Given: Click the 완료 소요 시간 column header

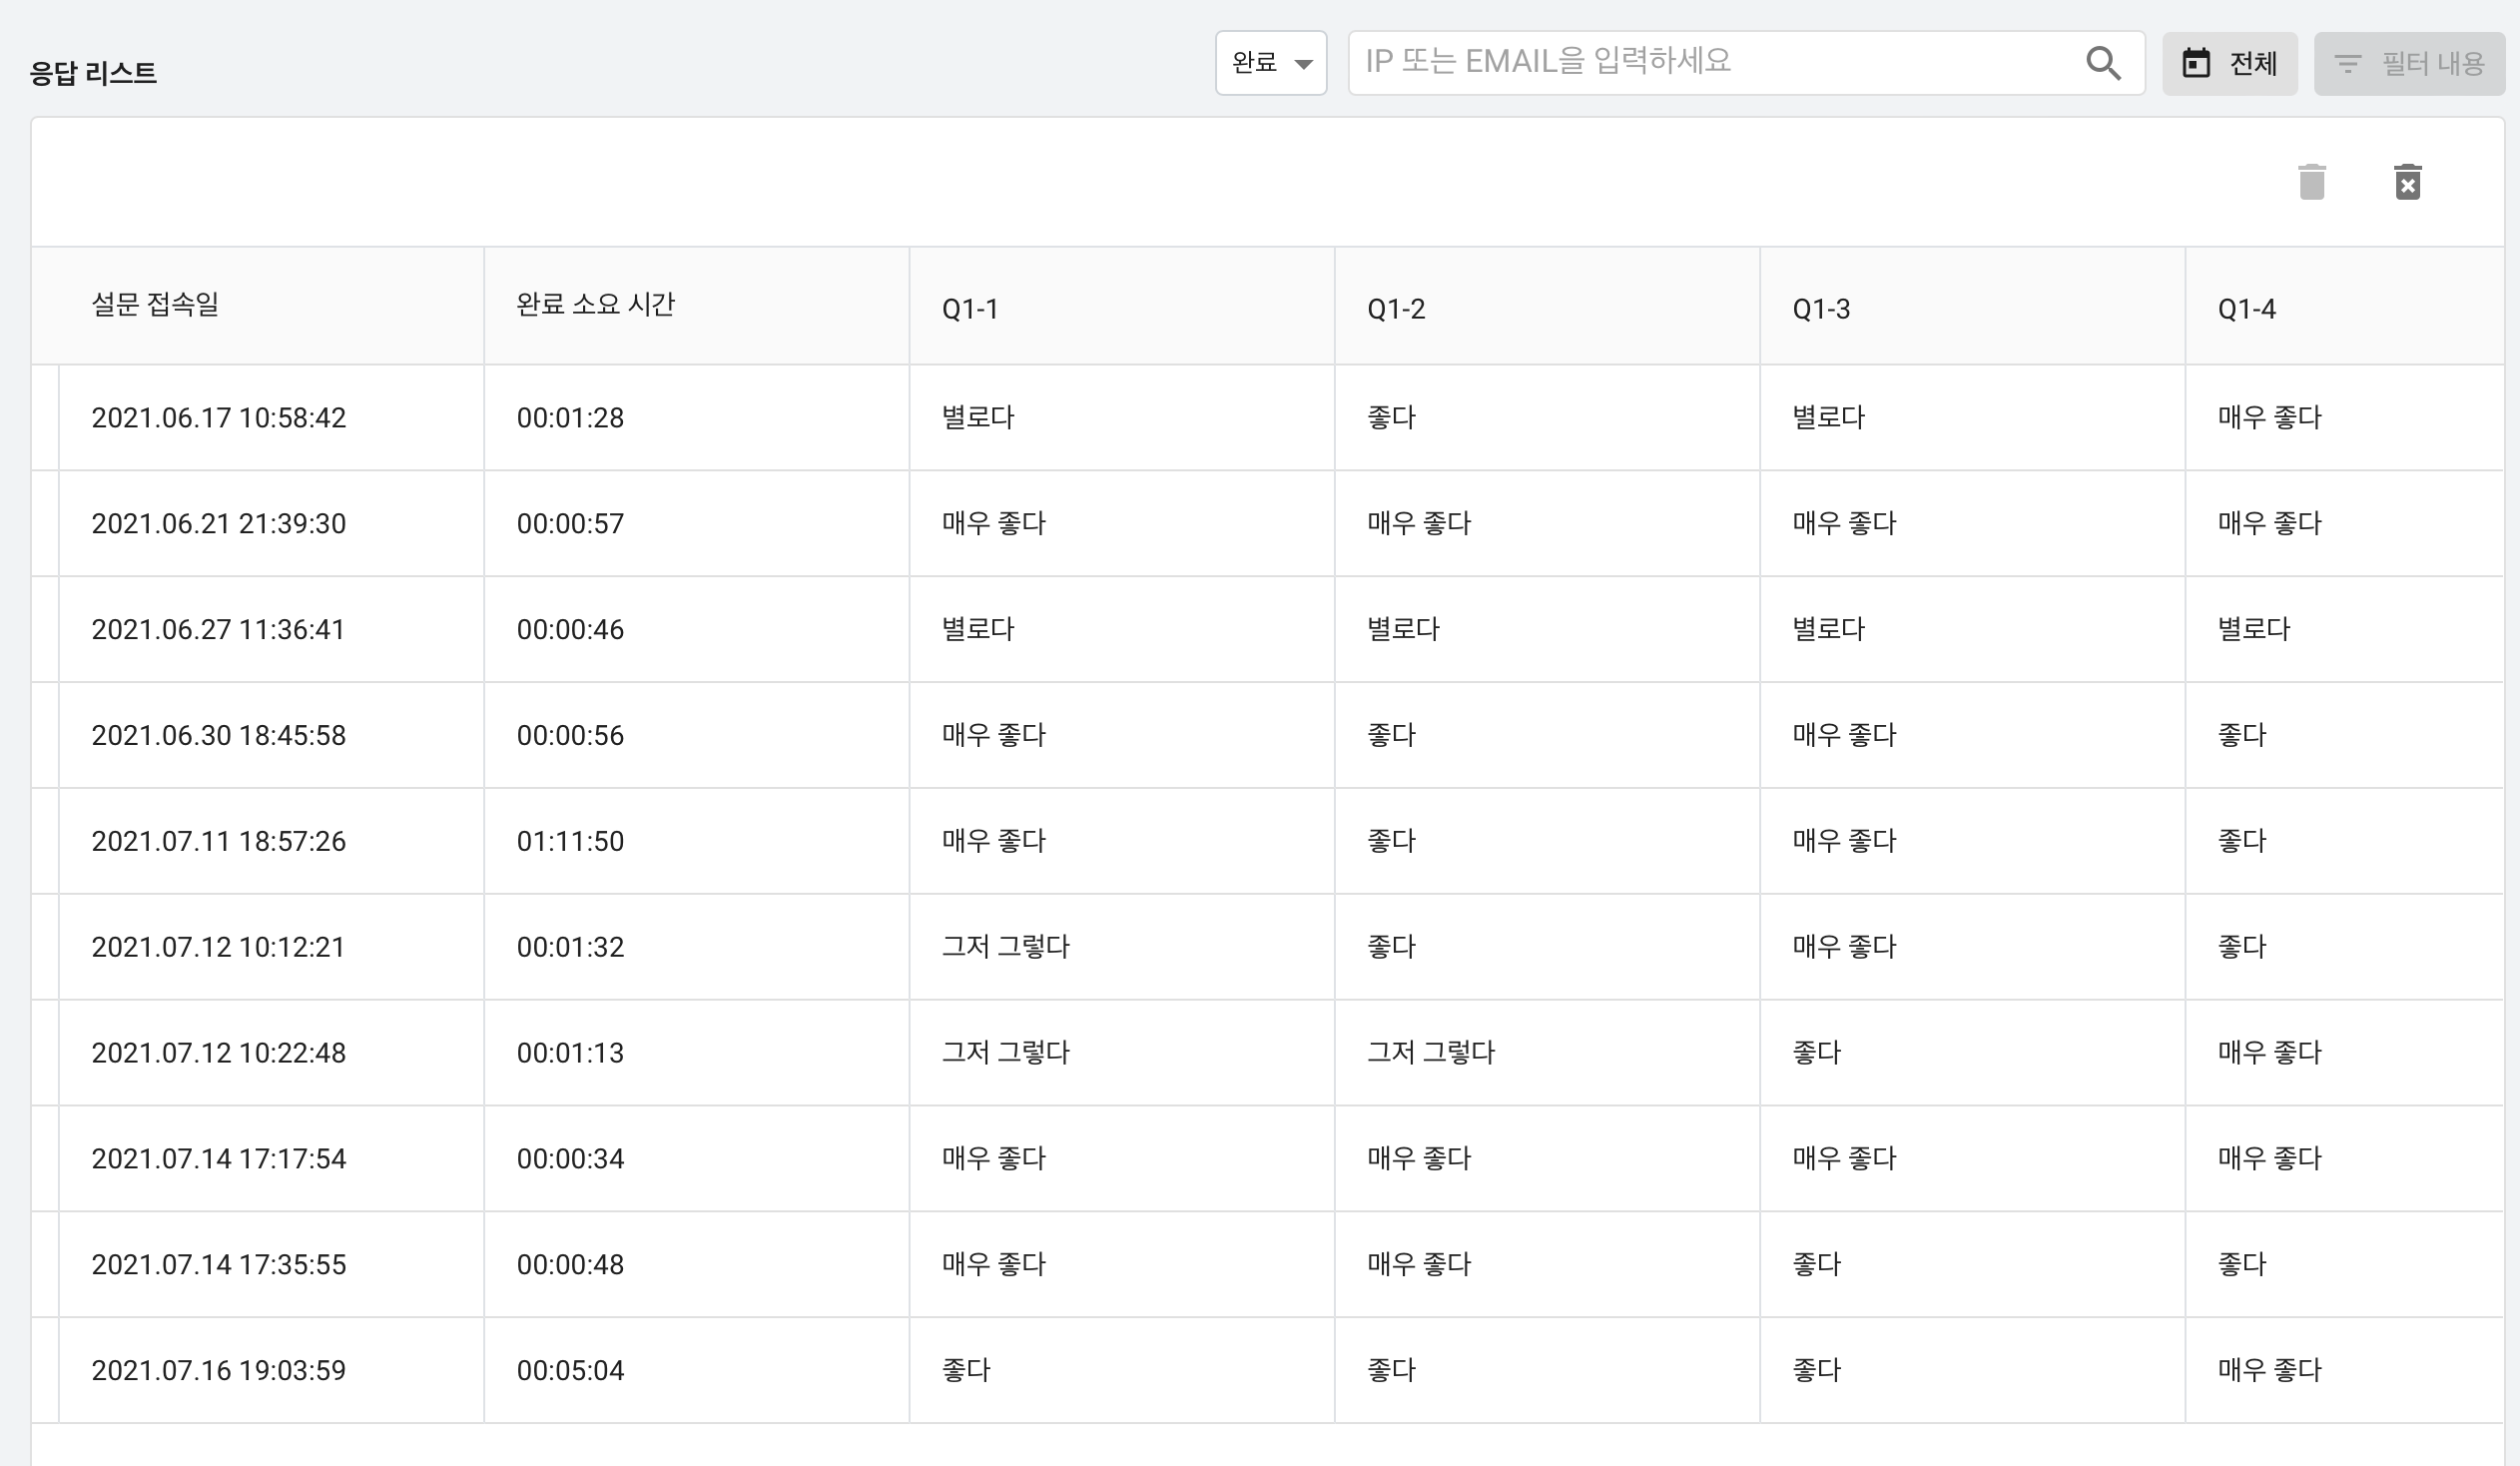Looking at the screenshot, I should [595, 304].
